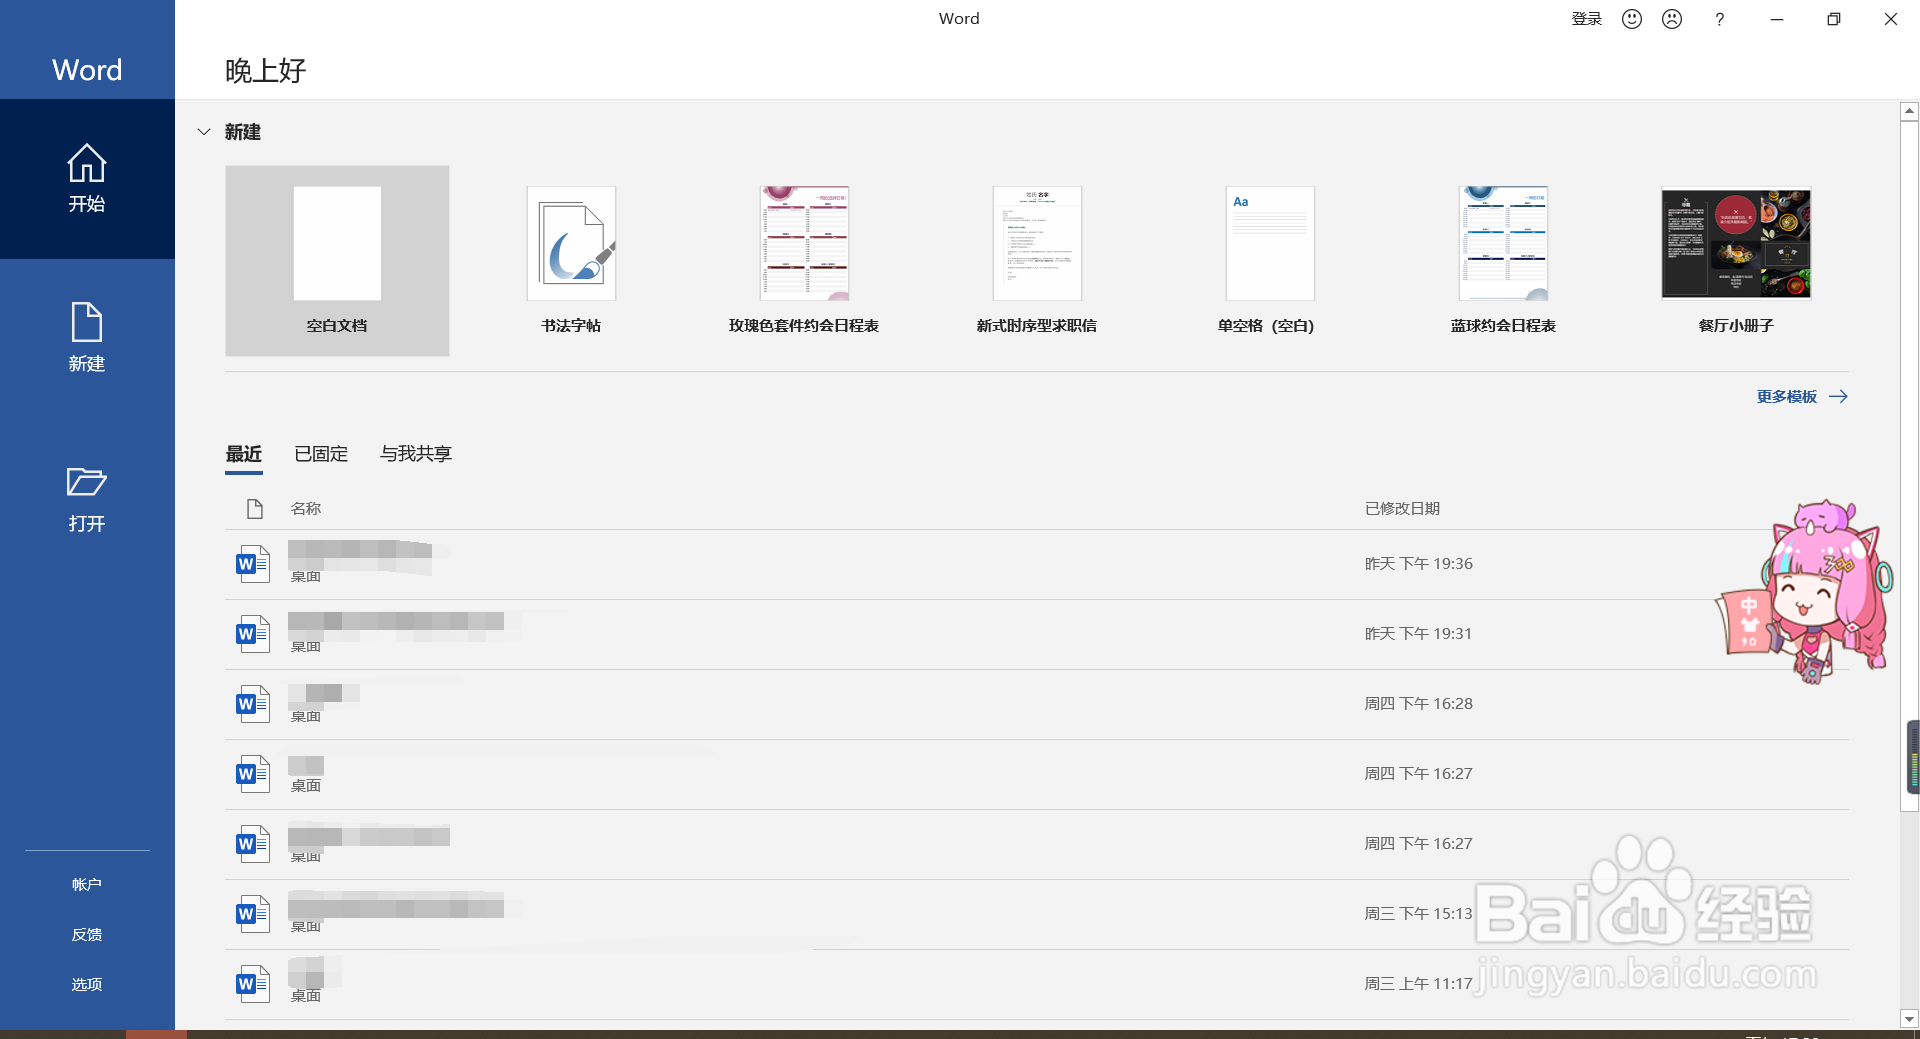Switch to the 最近 tab
The width and height of the screenshot is (1920, 1039).
click(244, 454)
